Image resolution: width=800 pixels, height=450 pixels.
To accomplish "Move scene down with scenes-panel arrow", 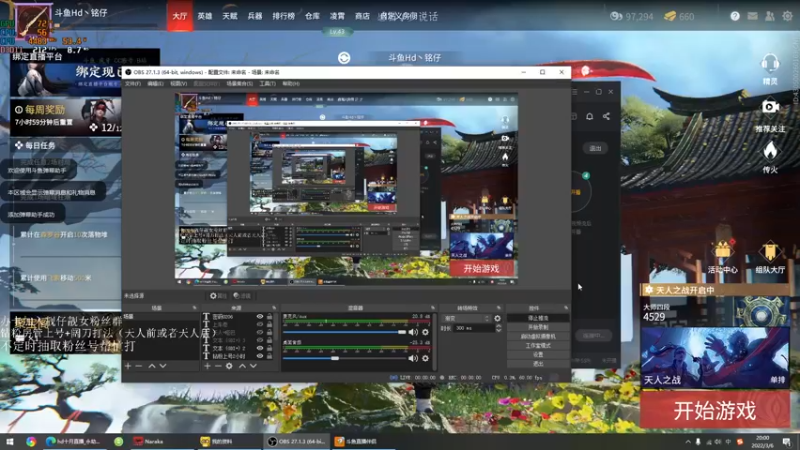I will coord(163,366).
